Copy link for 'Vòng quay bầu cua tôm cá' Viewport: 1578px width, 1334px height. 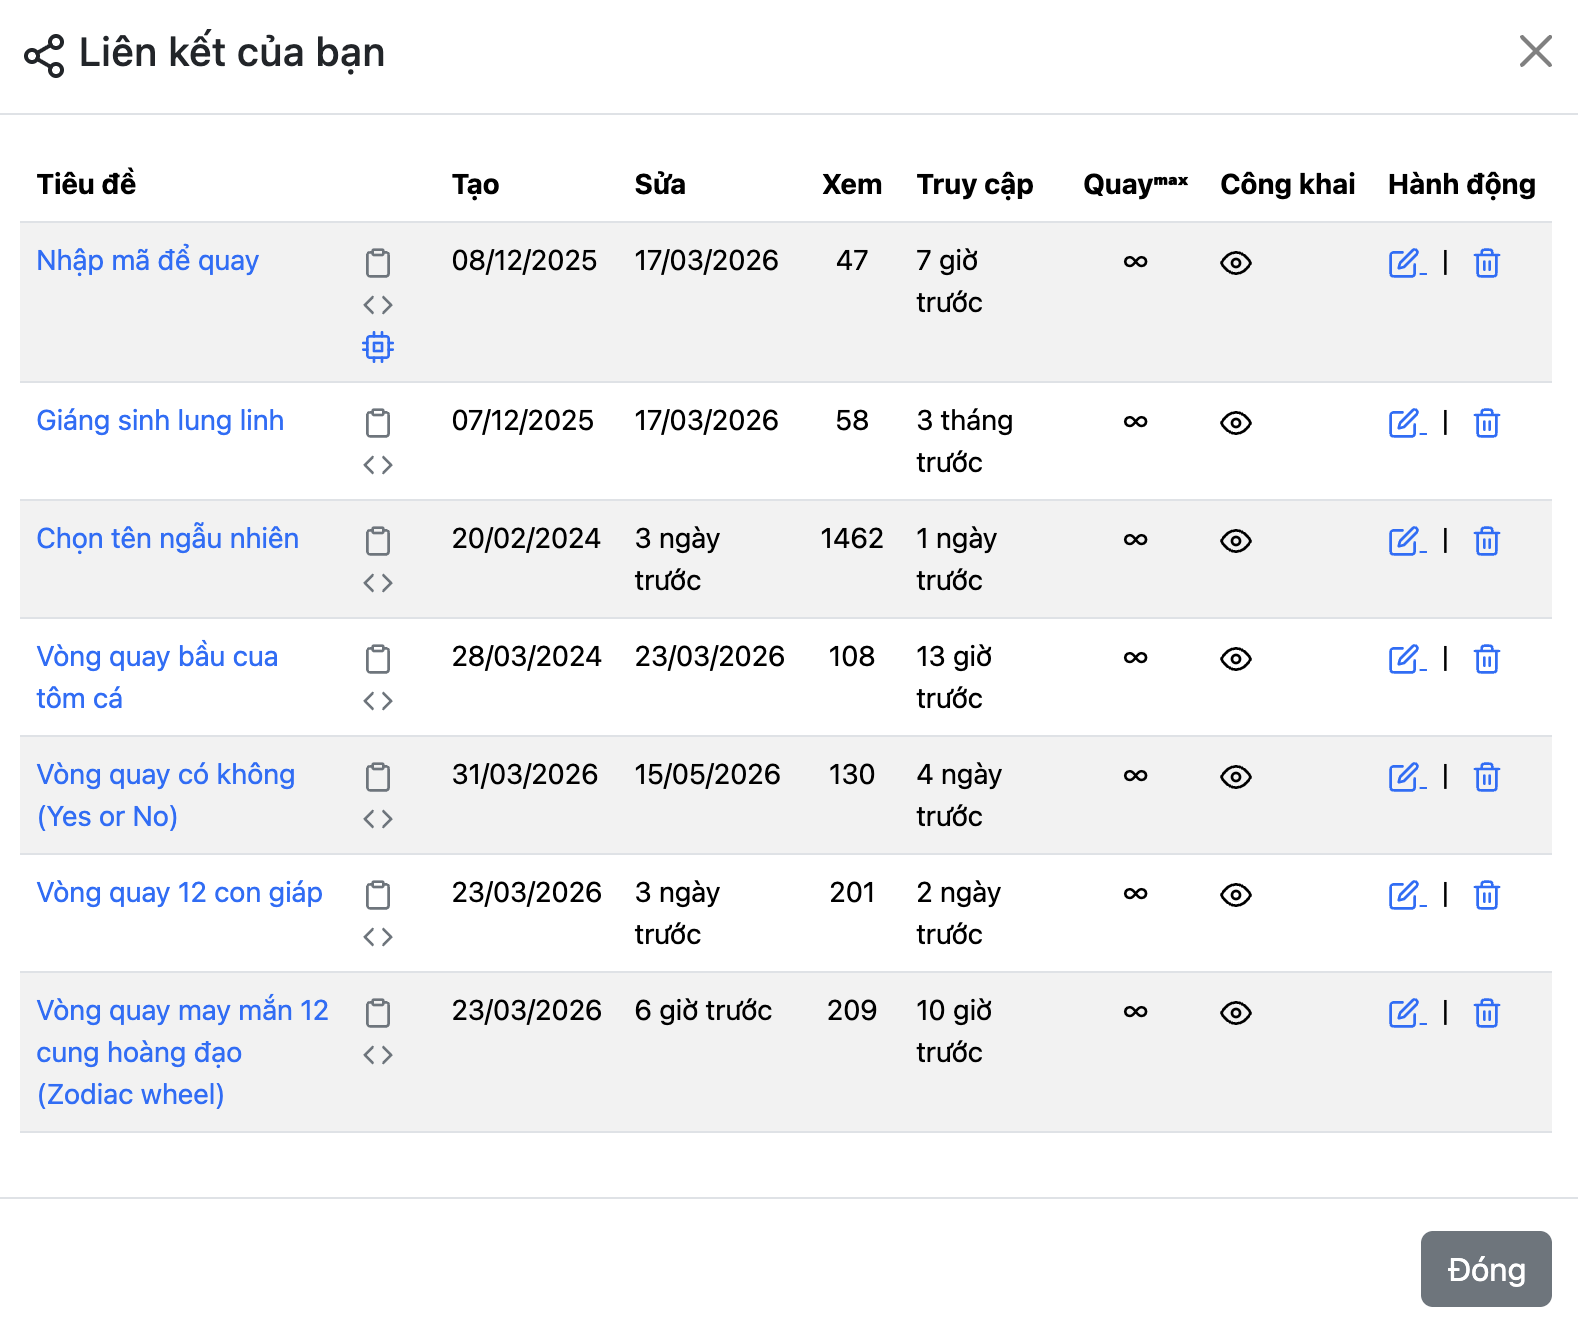pos(378,659)
